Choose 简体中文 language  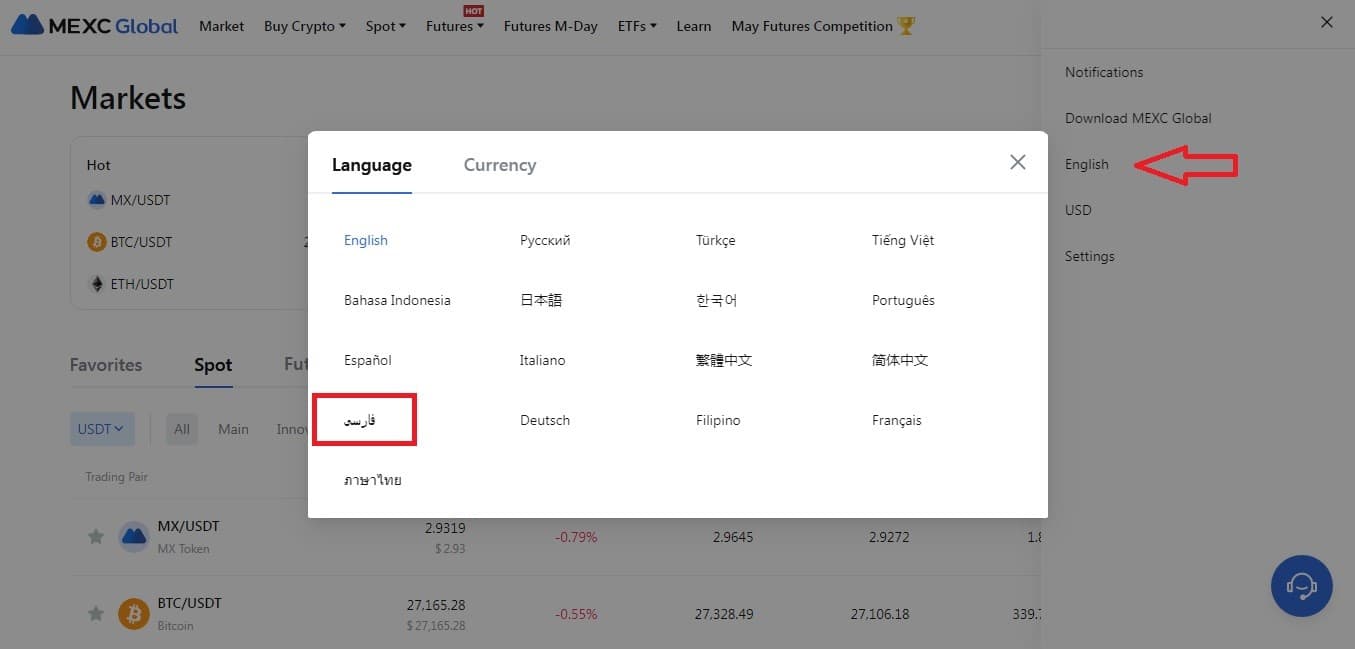(900, 360)
